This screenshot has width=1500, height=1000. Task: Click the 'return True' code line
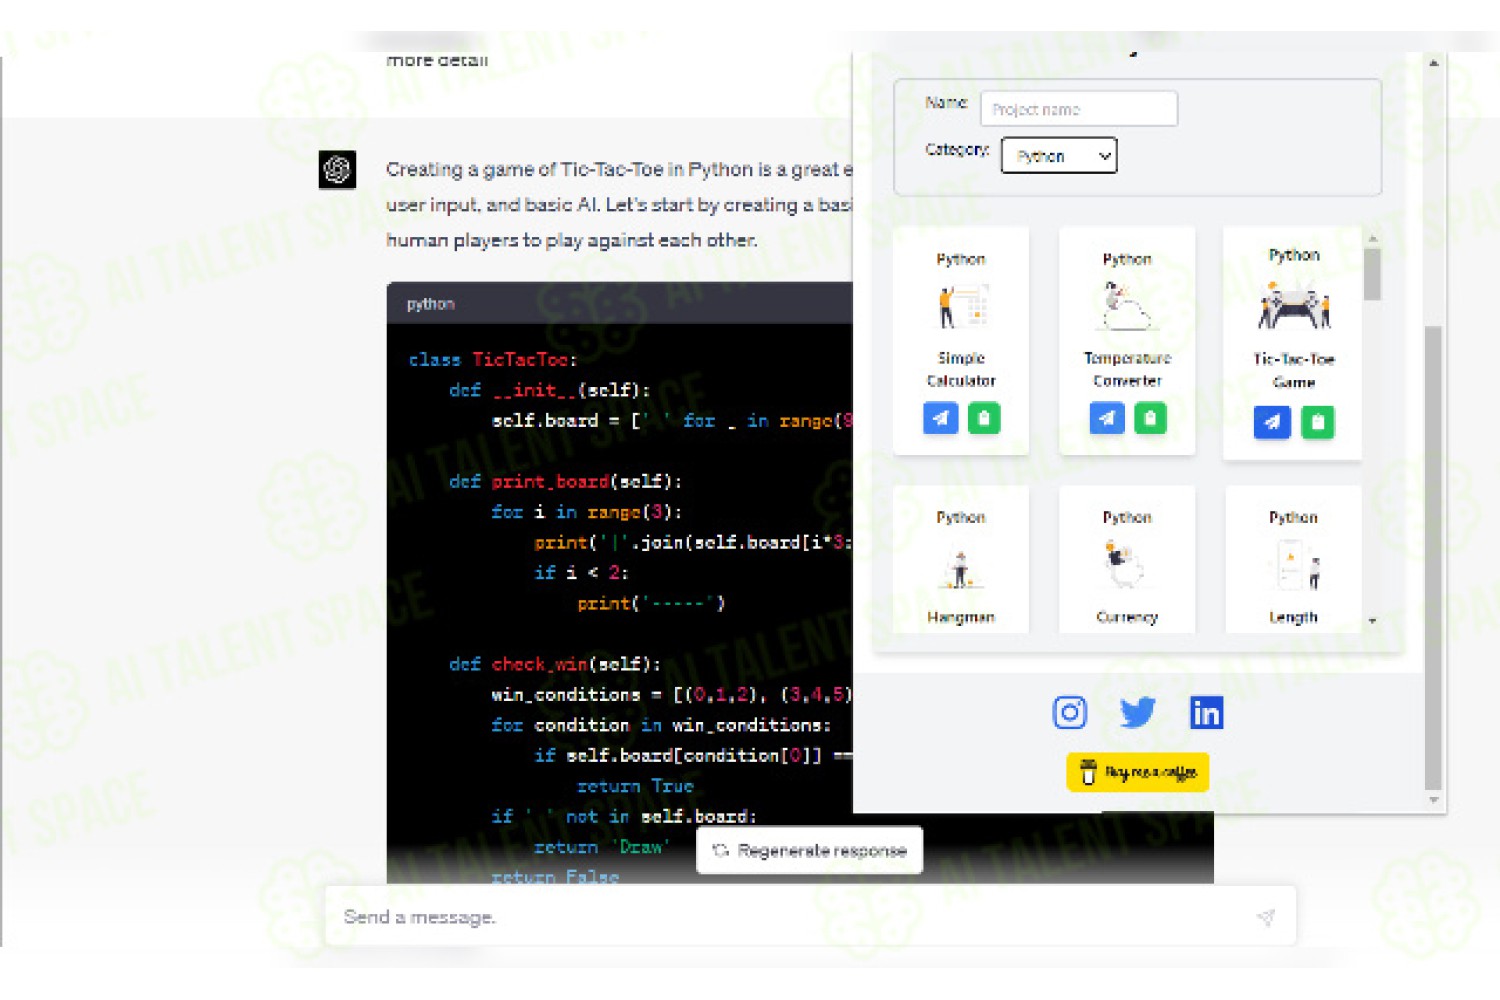635,786
